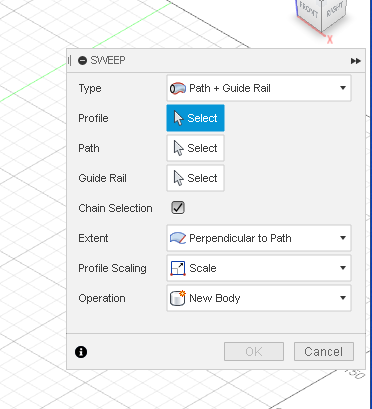Collapse the SWEEP dialog with minus icon

(x=82, y=61)
